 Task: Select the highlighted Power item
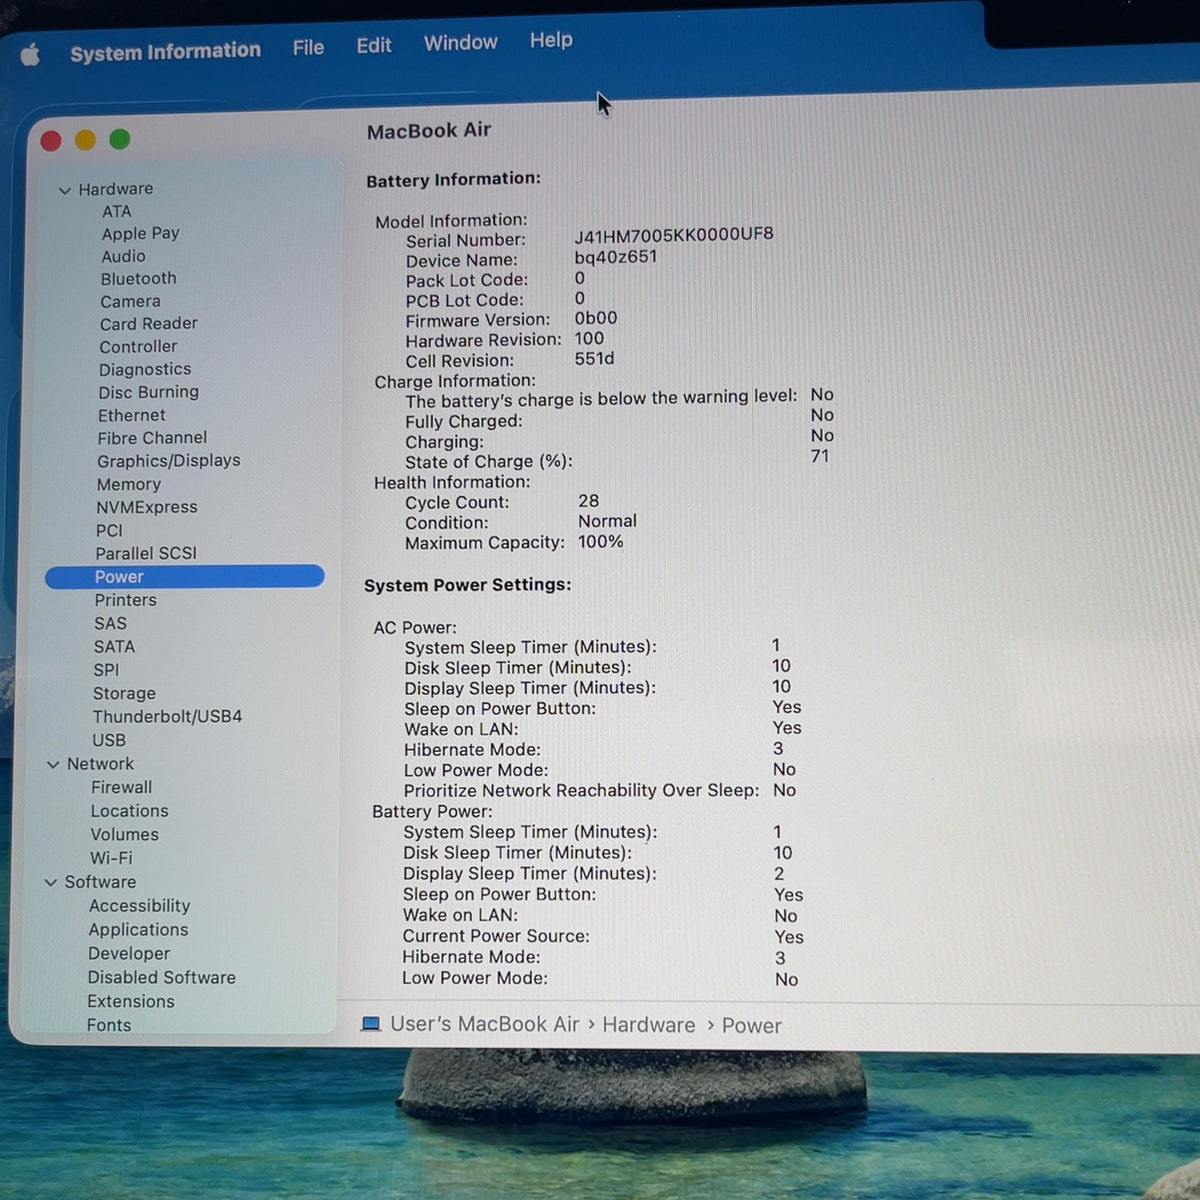point(185,577)
